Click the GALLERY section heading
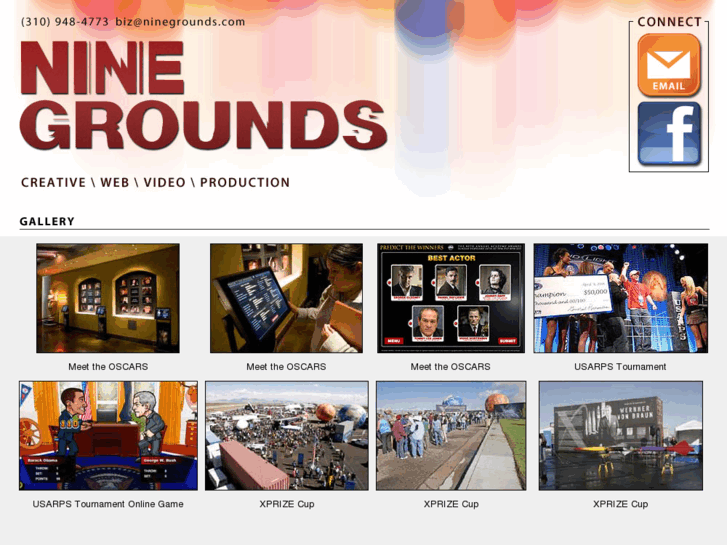This screenshot has width=727, height=545. point(47,221)
